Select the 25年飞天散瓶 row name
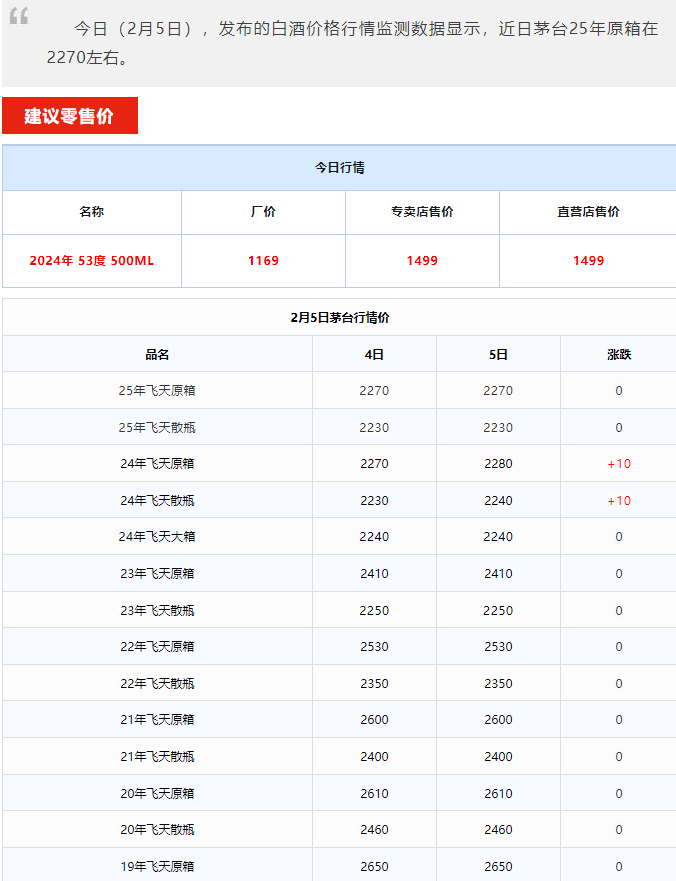676x881 pixels. pyautogui.click(x=157, y=428)
